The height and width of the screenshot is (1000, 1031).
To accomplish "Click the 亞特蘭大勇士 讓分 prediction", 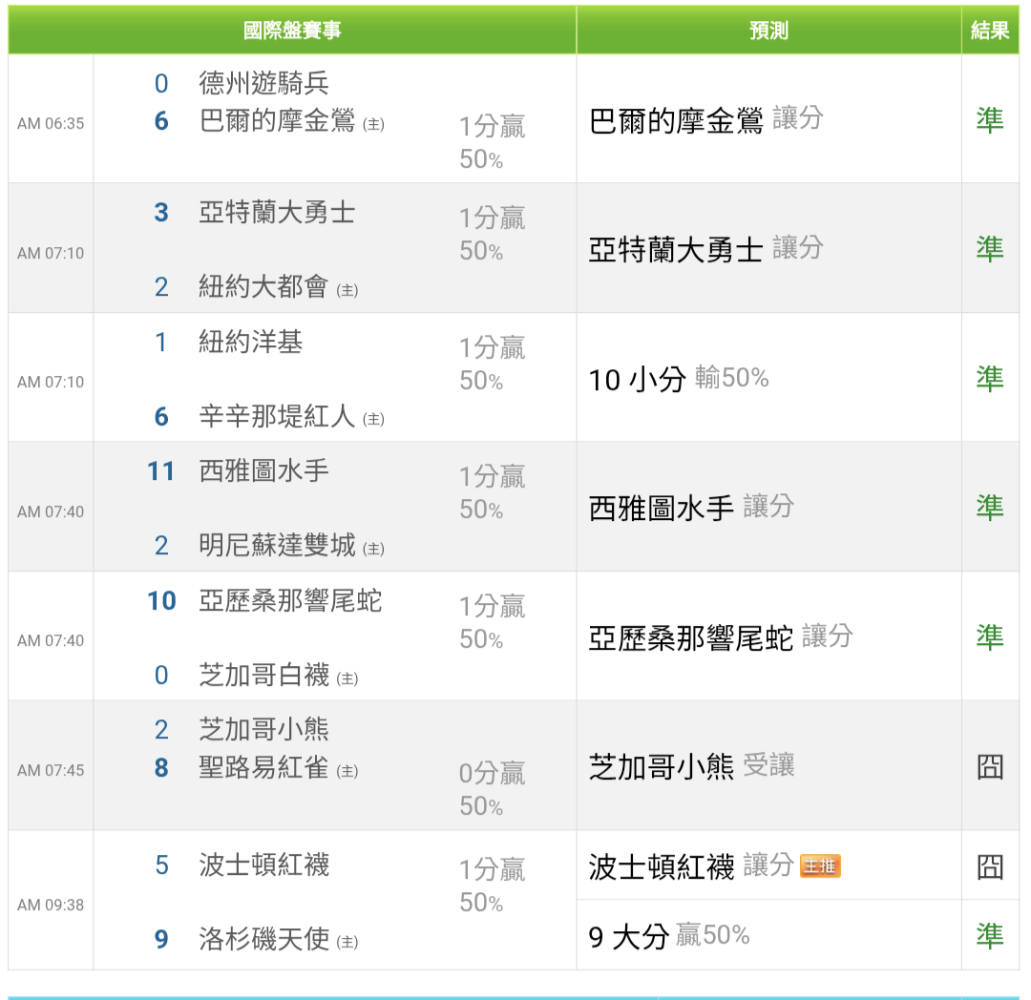I will [x=706, y=249].
